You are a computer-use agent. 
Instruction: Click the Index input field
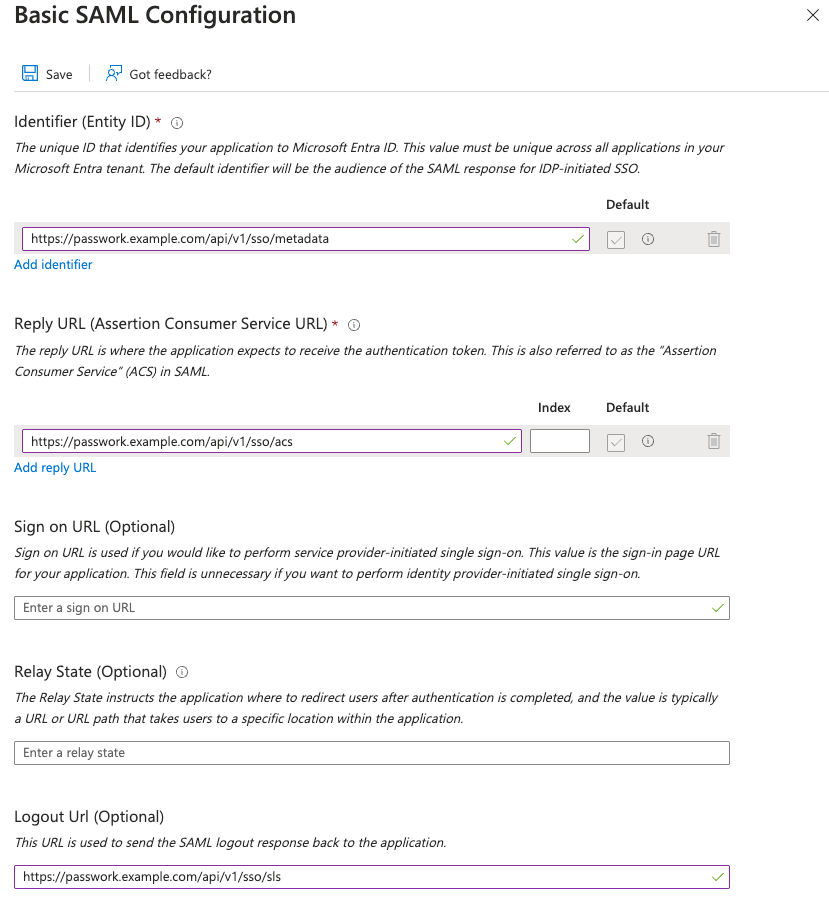559,441
